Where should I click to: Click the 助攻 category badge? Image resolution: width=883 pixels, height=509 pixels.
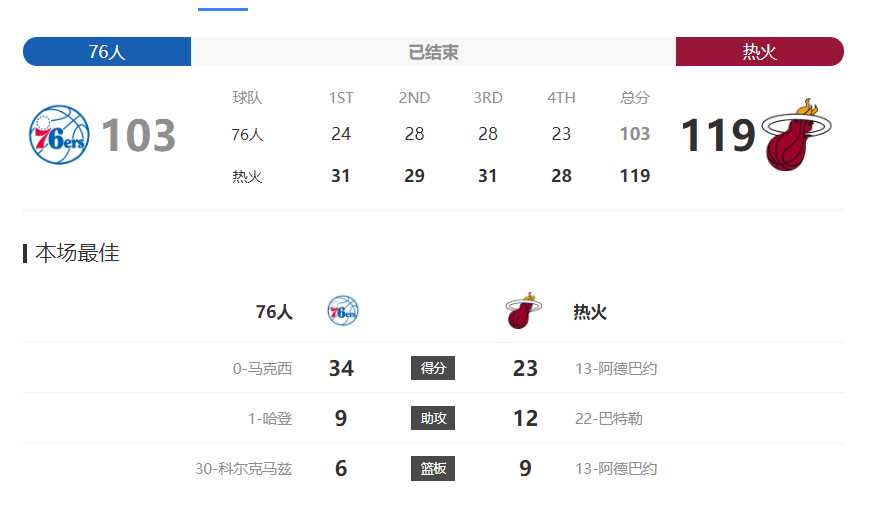tap(433, 418)
